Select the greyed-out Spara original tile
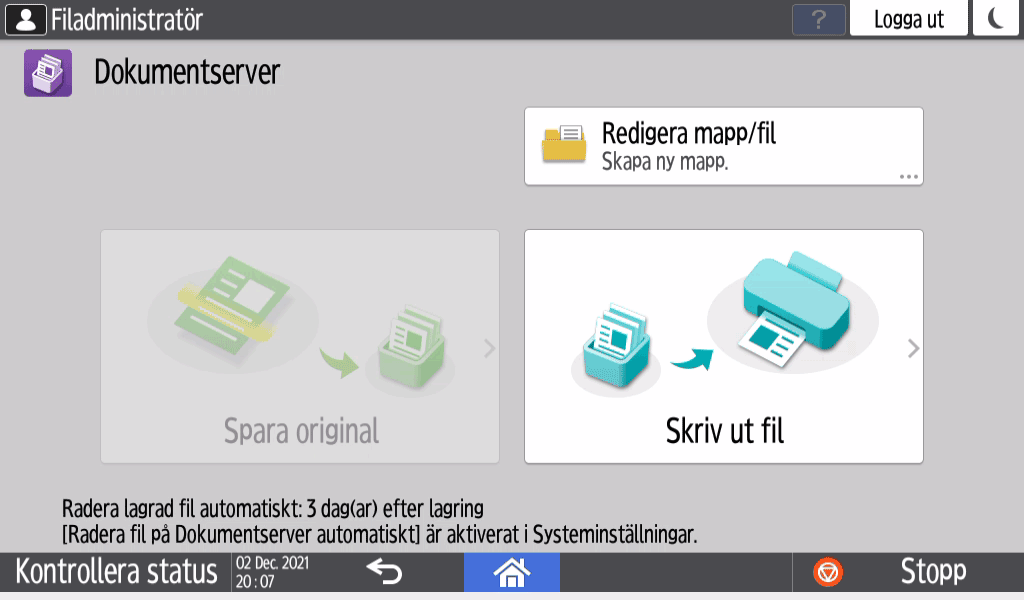The height and width of the screenshot is (600, 1024). [x=300, y=347]
